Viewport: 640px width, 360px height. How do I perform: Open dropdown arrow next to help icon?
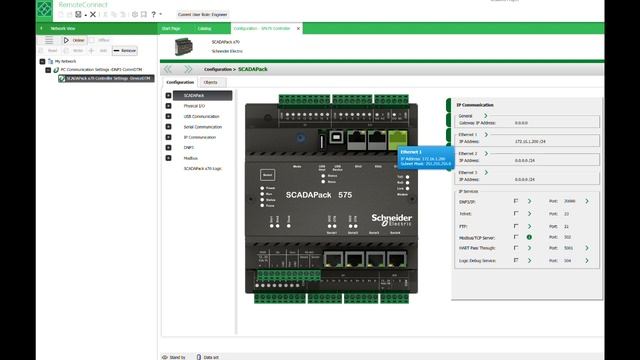tap(160, 14)
